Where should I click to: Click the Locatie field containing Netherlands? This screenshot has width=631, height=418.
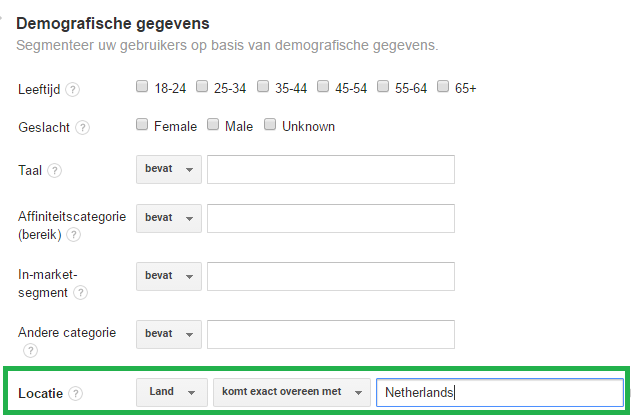[x=500, y=392]
